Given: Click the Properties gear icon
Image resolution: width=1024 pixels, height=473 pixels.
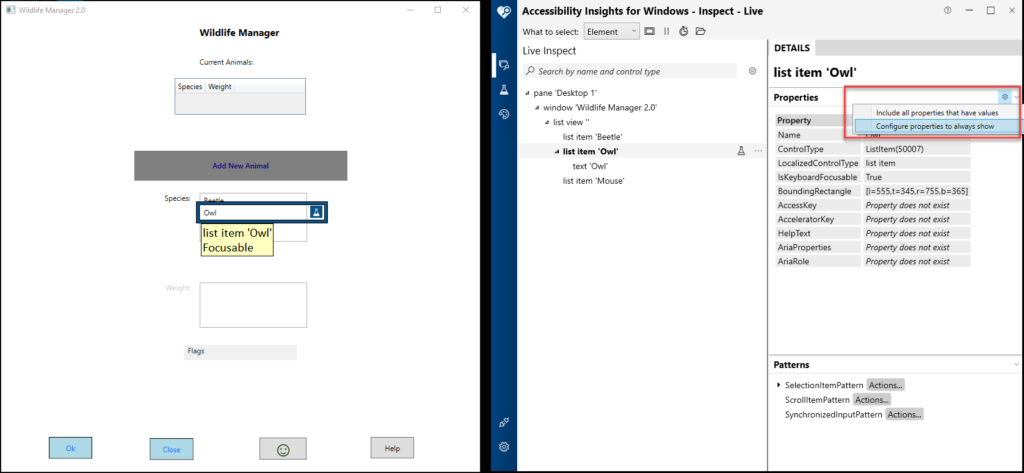Looking at the screenshot, I should click(1004, 97).
